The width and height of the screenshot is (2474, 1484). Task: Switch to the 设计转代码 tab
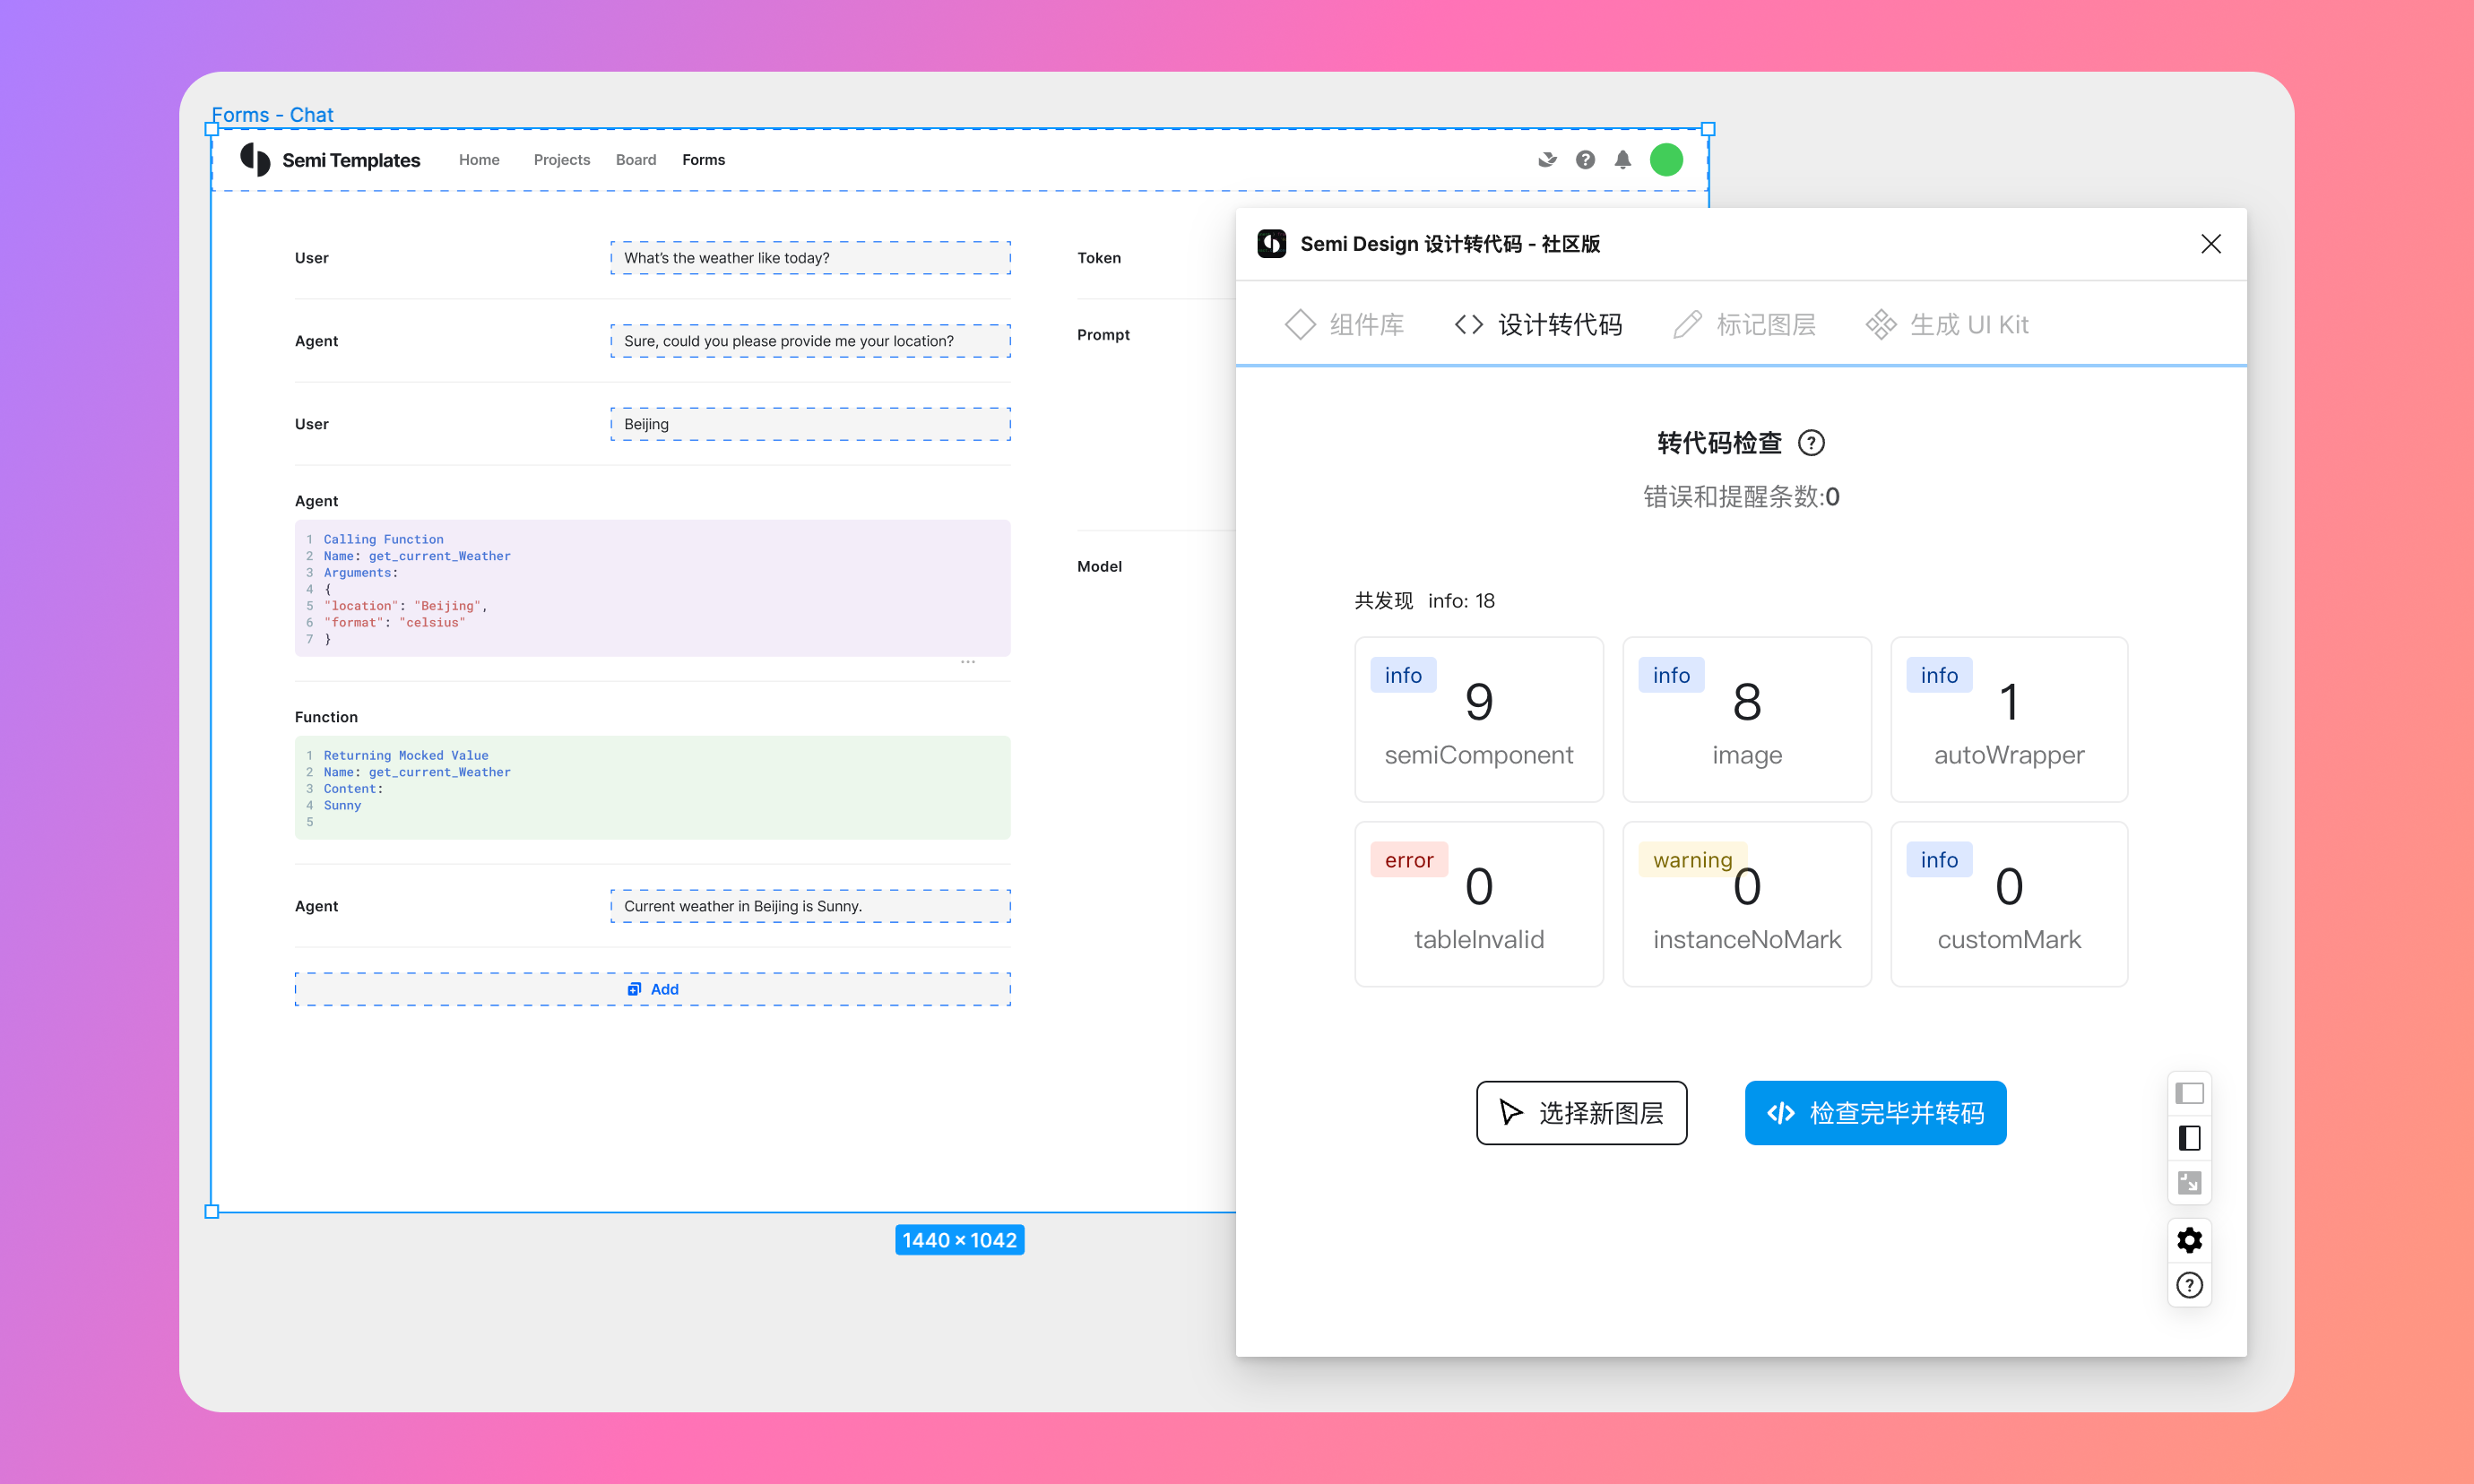[1538, 324]
